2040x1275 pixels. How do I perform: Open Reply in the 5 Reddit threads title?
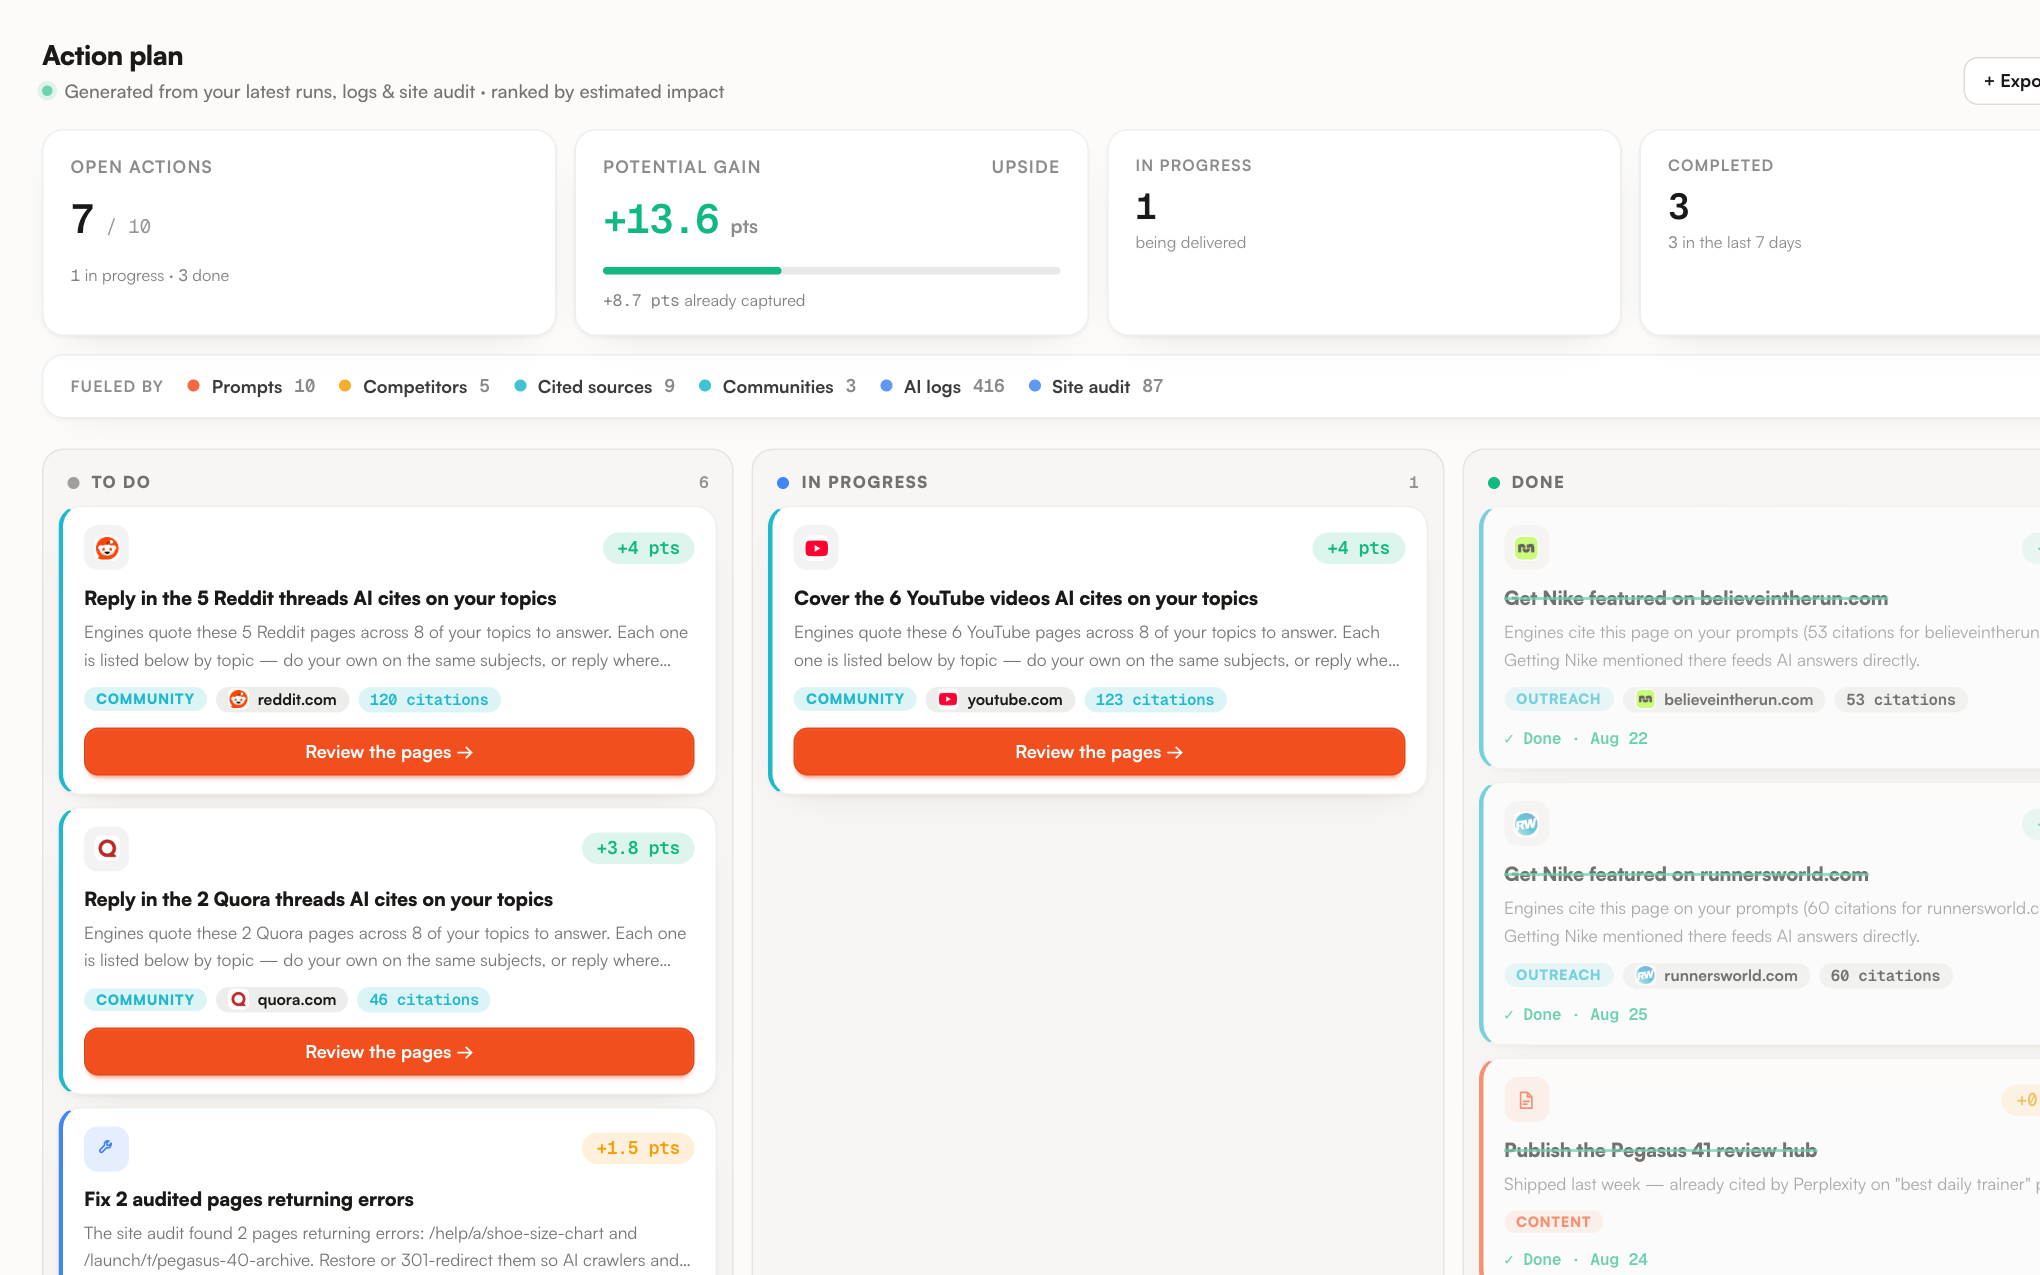click(x=320, y=598)
